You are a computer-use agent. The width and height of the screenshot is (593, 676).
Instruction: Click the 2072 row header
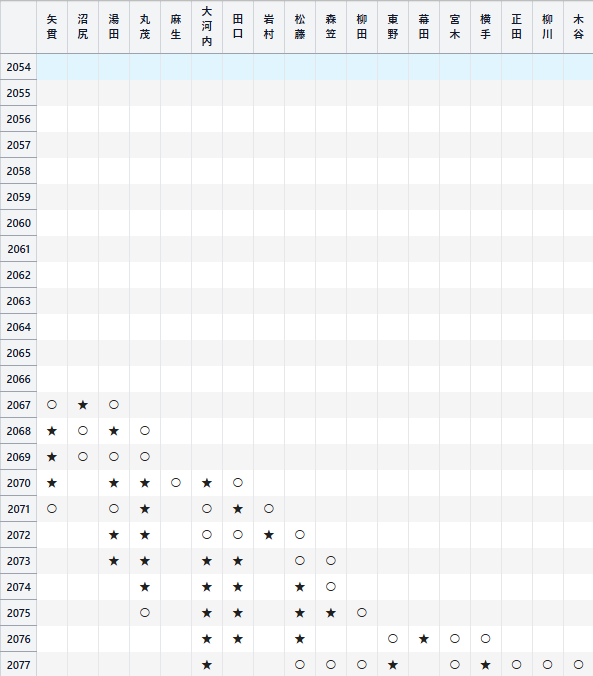pos(19,535)
